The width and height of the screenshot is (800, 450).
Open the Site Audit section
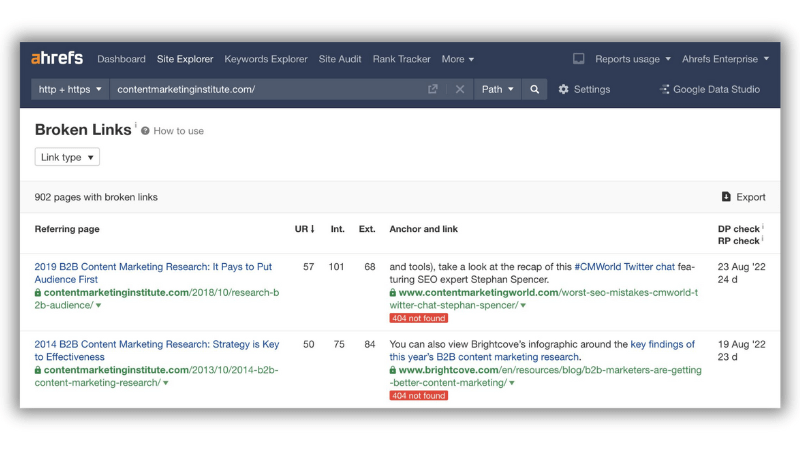(x=340, y=59)
